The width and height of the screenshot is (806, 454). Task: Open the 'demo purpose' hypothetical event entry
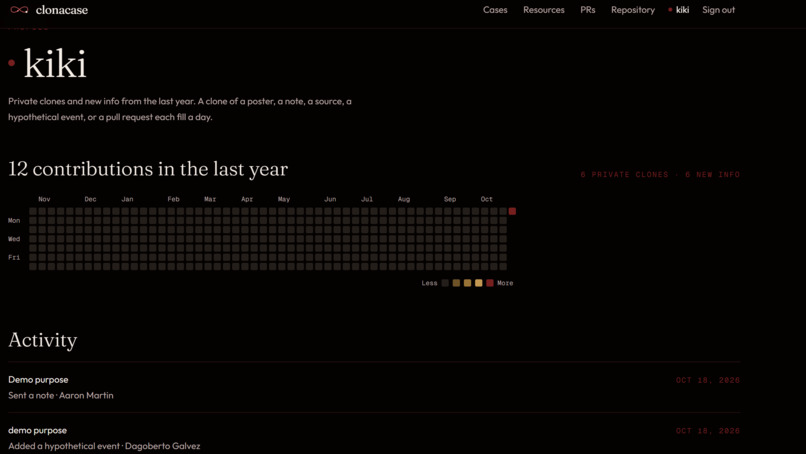pos(374,438)
